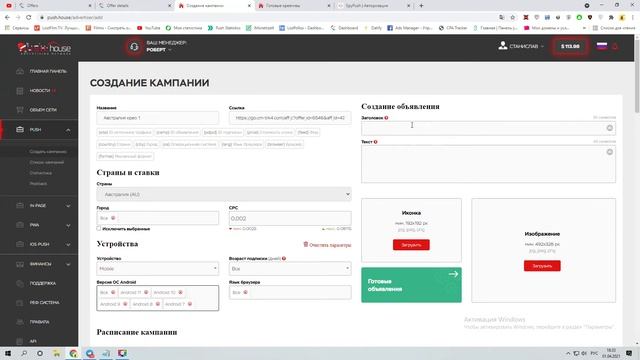Remove the Android 9 tag

pyautogui.click(x=125, y=304)
